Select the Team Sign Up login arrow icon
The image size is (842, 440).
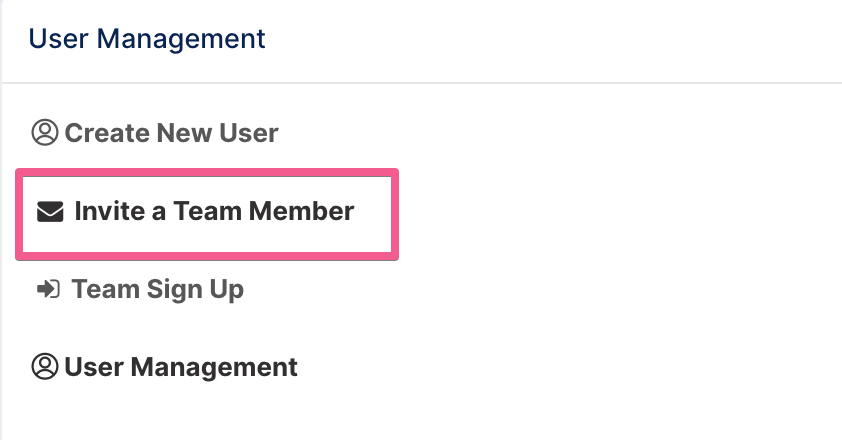pyautogui.click(x=48, y=290)
